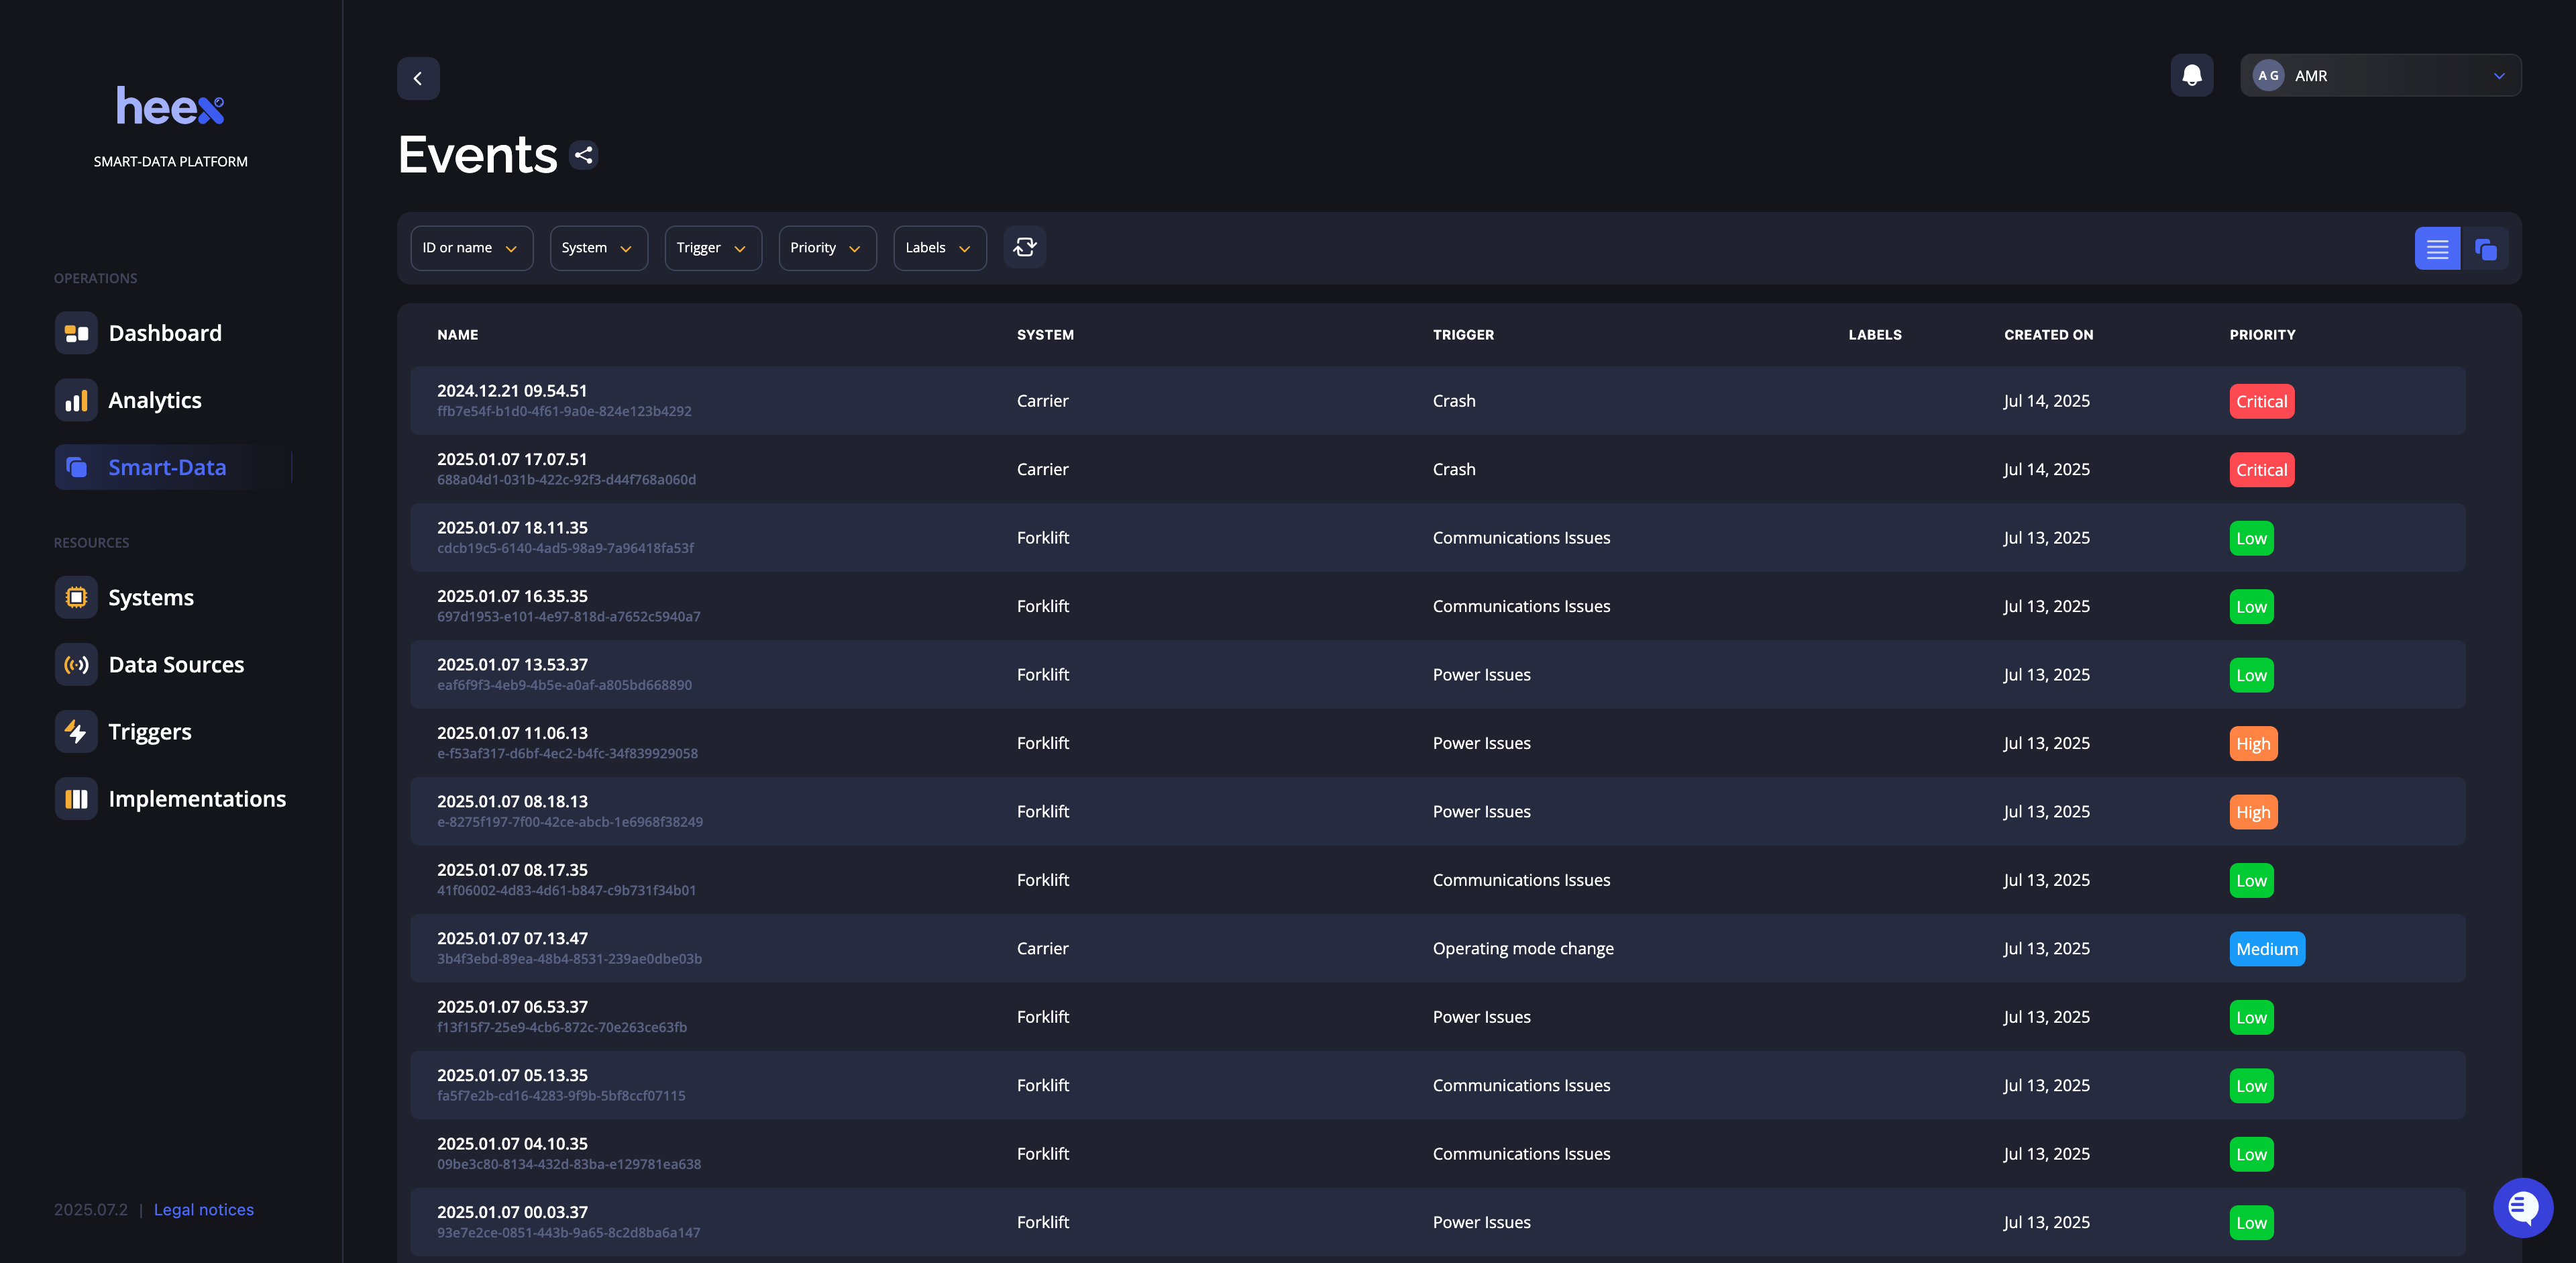Open the chat support bubble
2576x1263 pixels.
click(2522, 1207)
